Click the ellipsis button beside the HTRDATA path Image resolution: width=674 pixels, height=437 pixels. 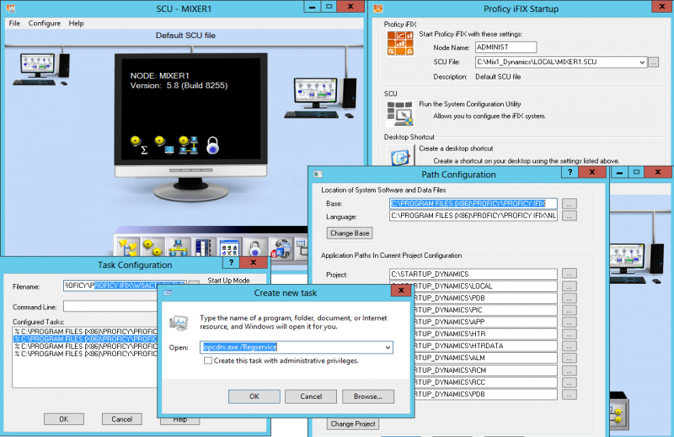(x=569, y=345)
